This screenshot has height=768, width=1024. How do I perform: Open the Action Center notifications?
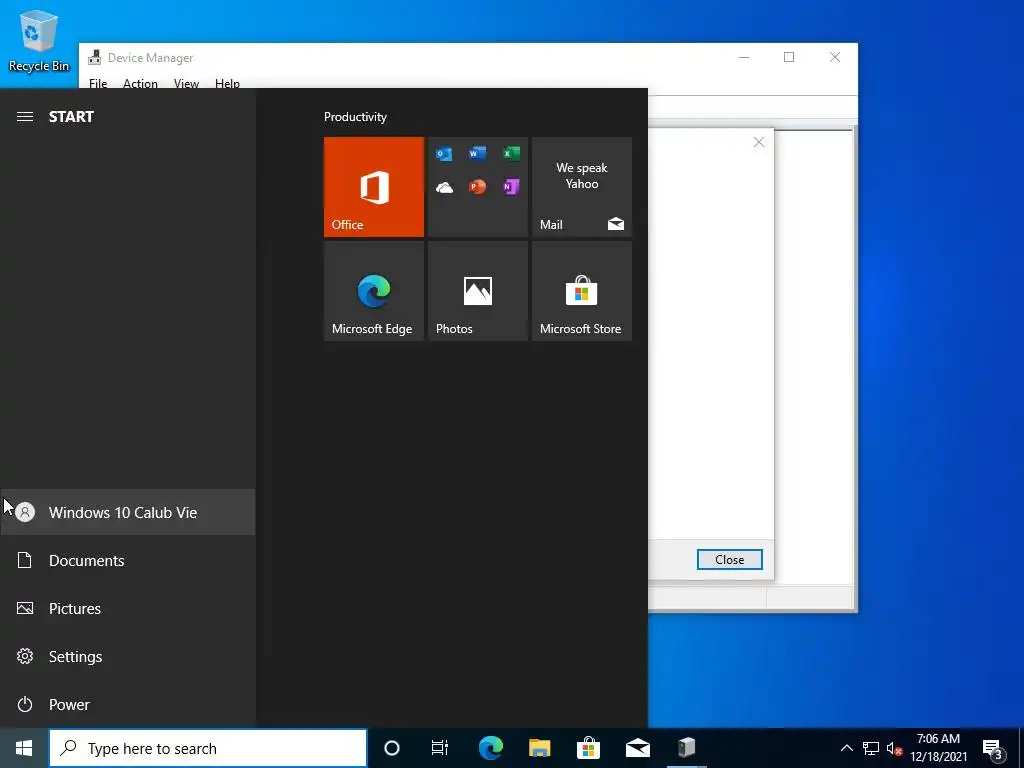(993, 748)
